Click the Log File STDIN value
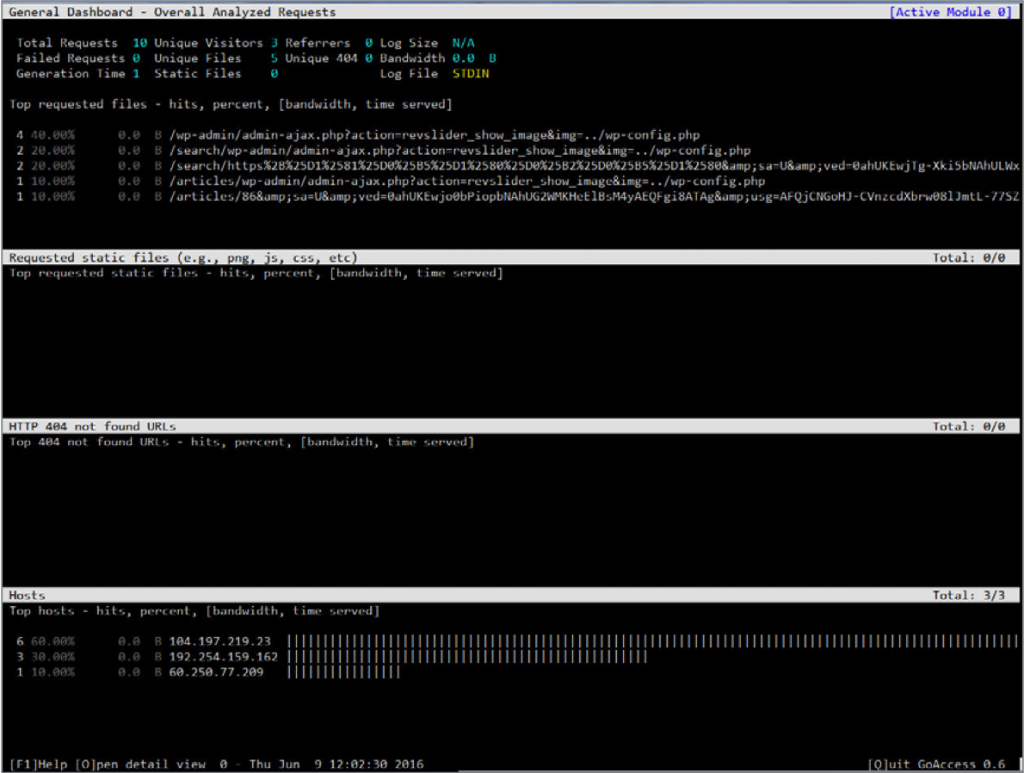 click(470, 74)
